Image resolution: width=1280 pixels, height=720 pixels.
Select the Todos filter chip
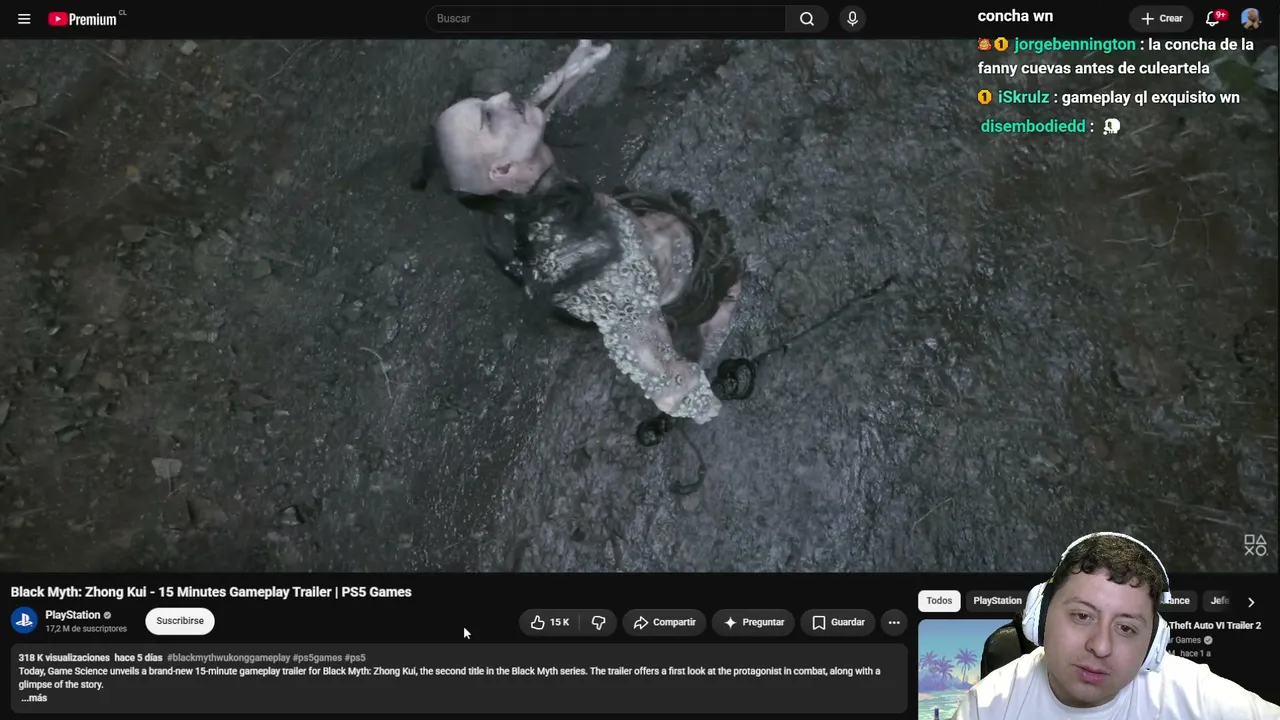click(939, 601)
